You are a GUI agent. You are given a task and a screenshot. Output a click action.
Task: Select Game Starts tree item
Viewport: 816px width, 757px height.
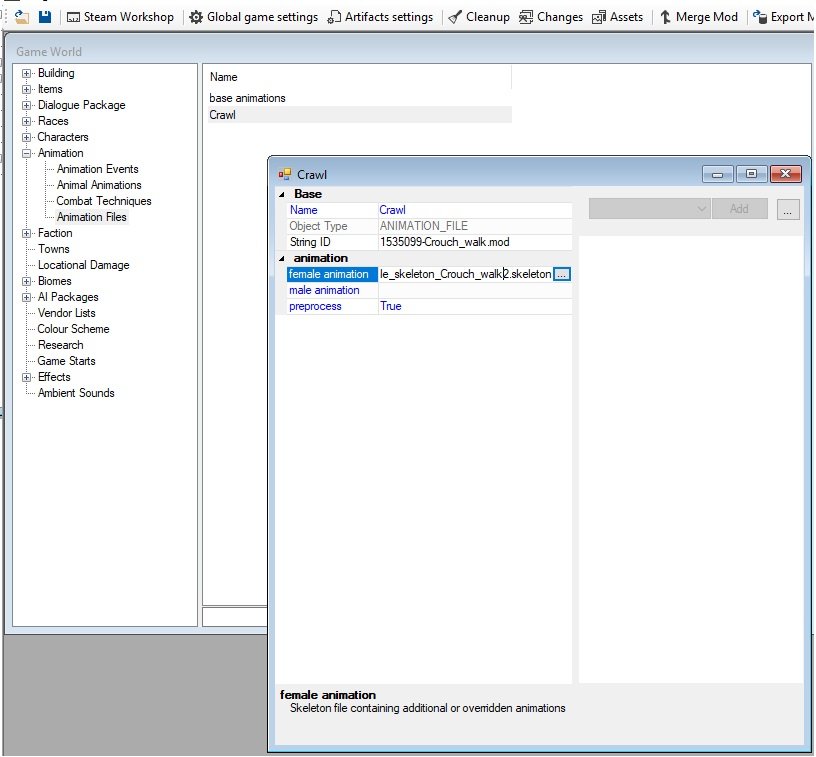click(x=66, y=362)
